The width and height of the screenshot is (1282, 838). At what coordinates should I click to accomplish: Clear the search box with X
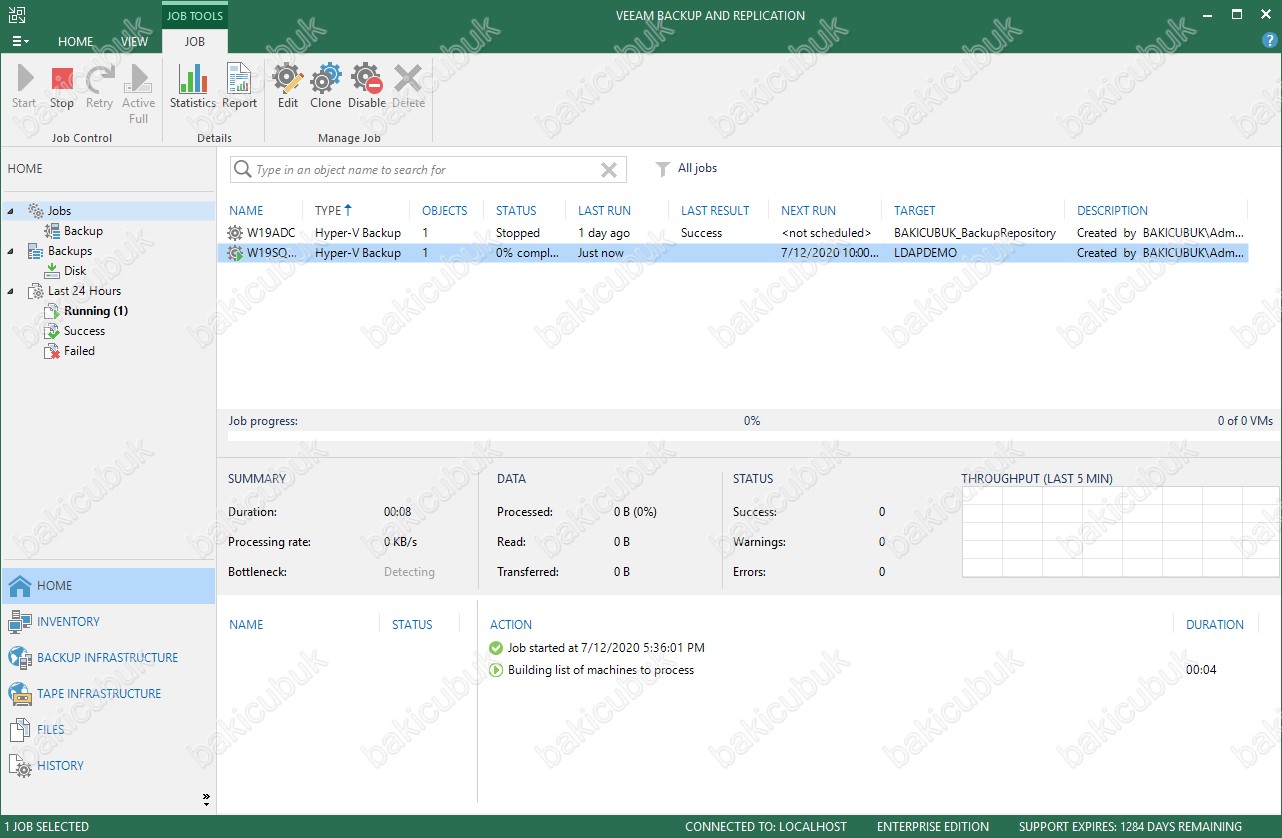pos(608,170)
